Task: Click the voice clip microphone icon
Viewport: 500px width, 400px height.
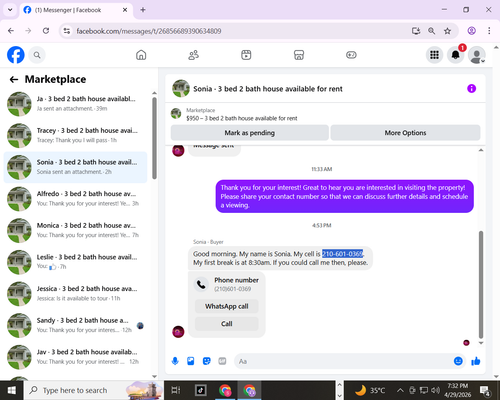Action: [x=175, y=361]
